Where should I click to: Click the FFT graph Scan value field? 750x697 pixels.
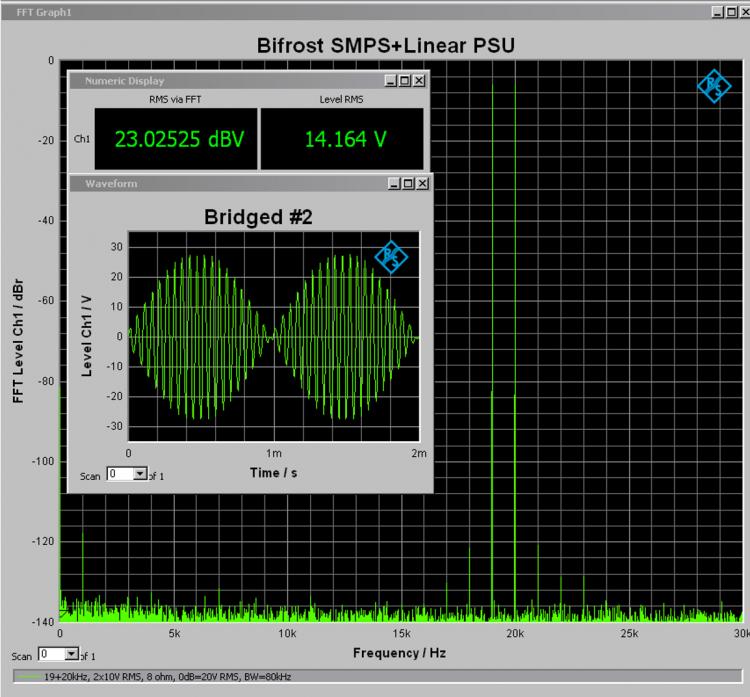pos(52,653)
